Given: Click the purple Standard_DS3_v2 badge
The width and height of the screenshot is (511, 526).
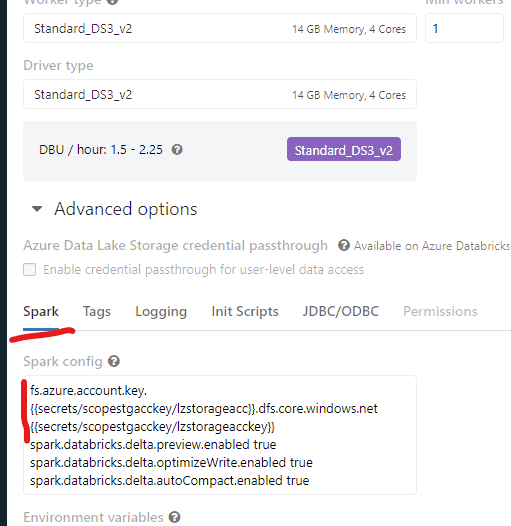Looking at the screenshot, I should click(344, 149).
